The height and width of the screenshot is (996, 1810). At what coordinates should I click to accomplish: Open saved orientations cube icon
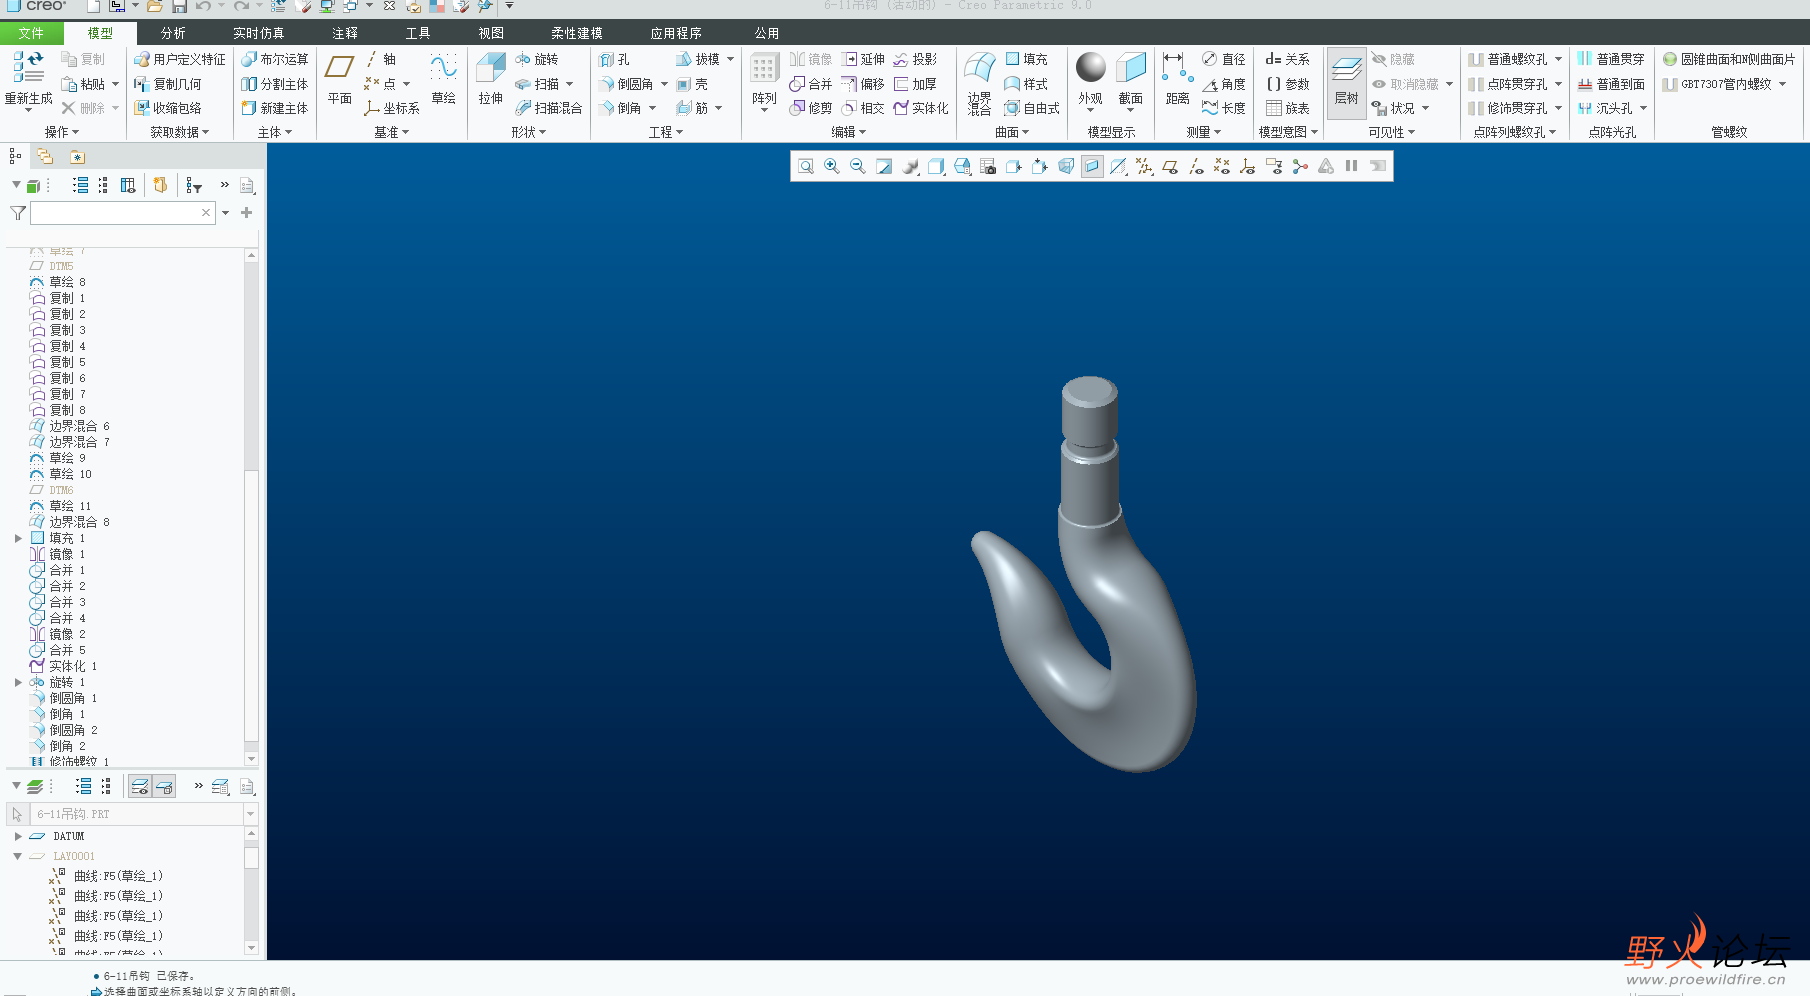tap(962, 166)
